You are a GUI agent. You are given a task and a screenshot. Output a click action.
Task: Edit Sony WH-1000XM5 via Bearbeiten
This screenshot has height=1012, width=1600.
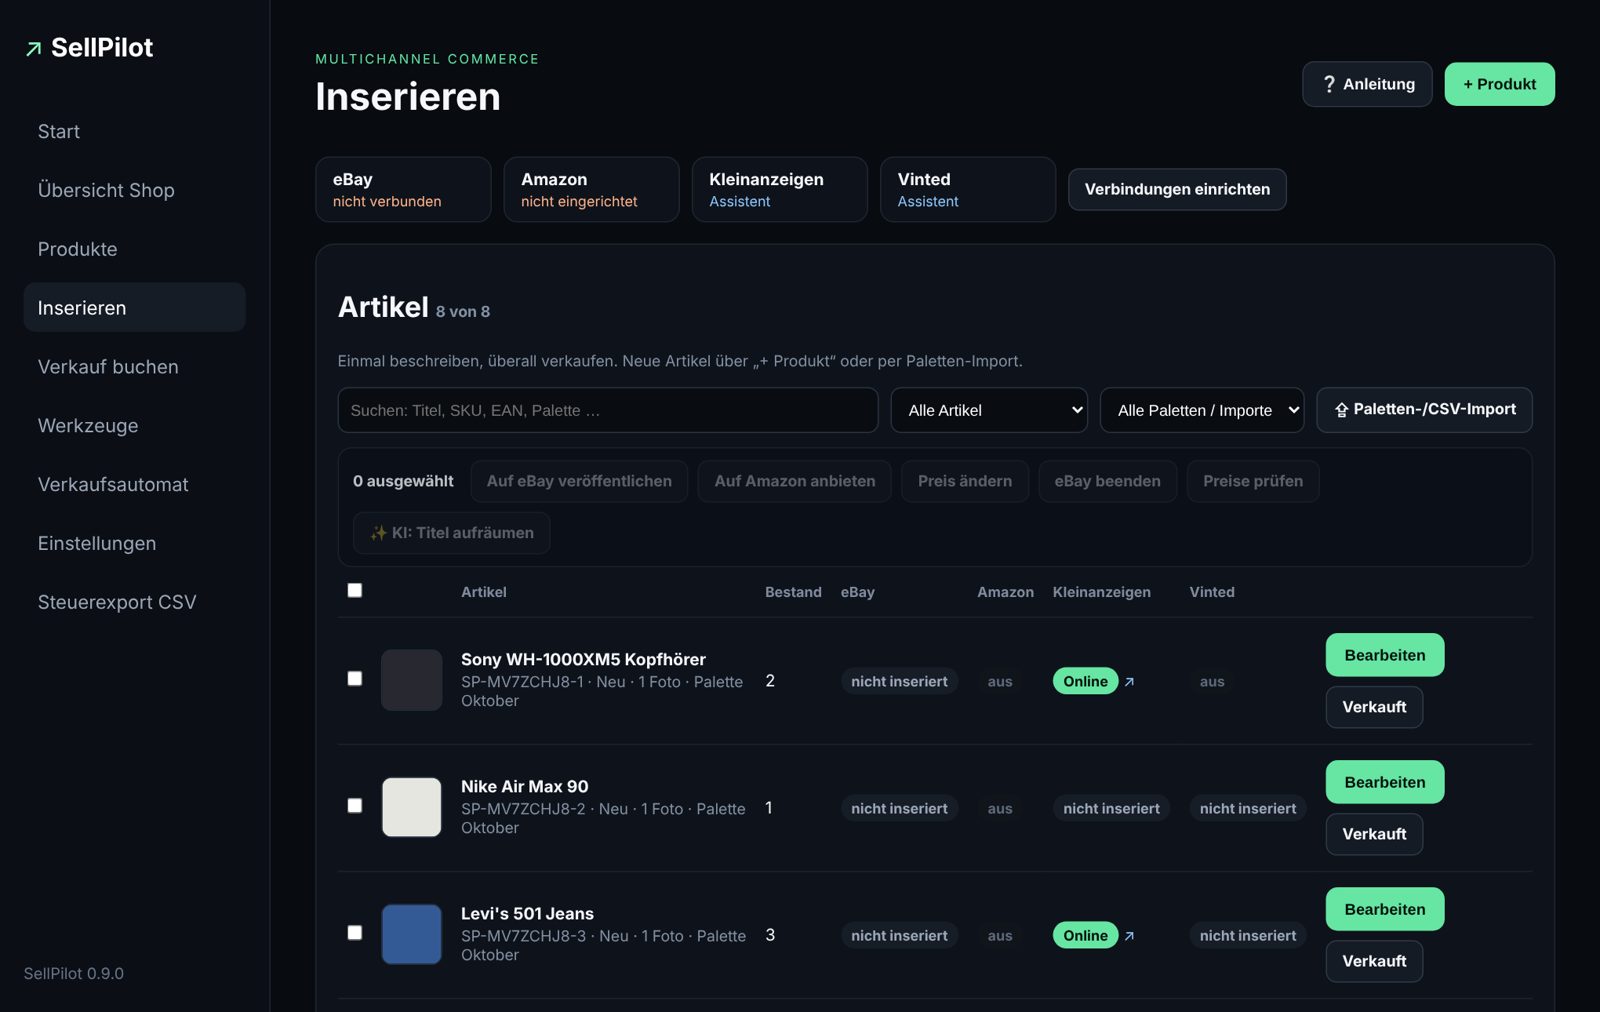tap(1385, 655)
